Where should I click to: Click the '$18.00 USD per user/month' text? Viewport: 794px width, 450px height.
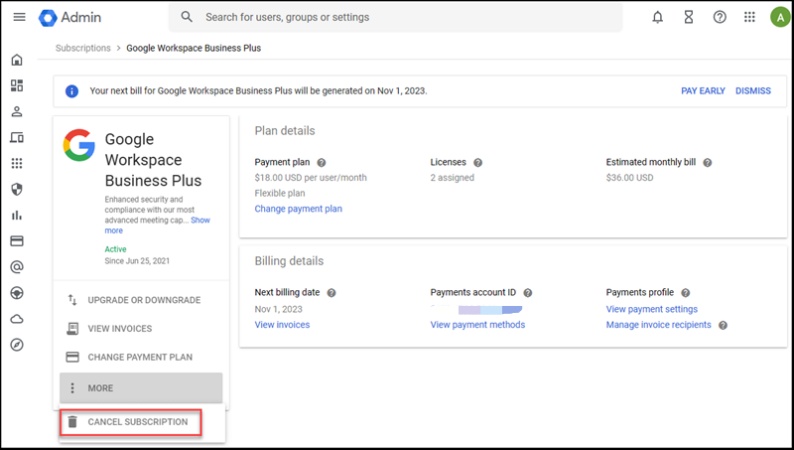point(310,178)
